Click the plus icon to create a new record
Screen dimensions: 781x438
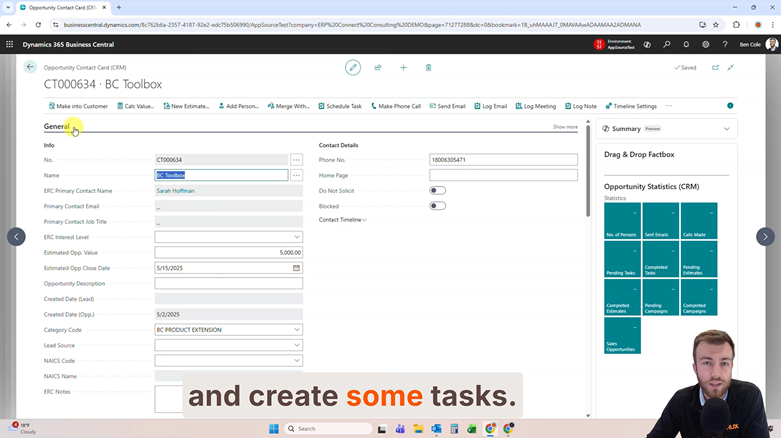coord(403,67)
